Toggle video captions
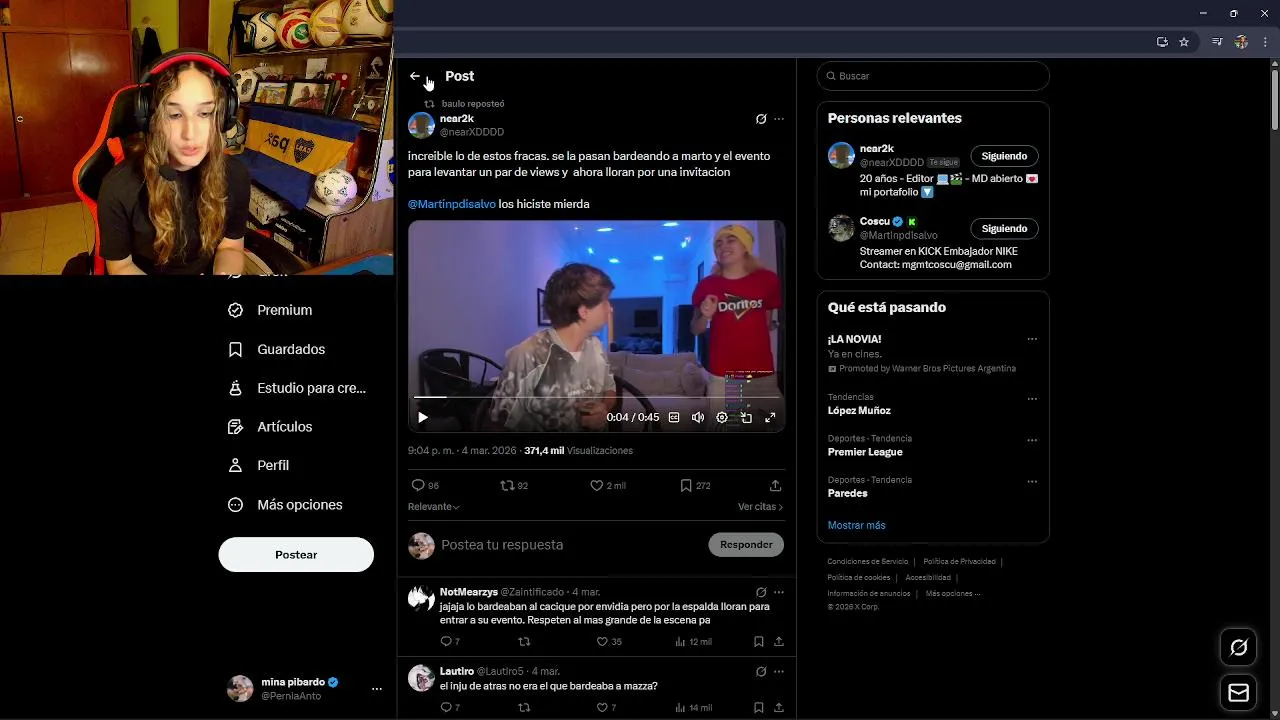The height and width of the screenshot is (720, 1280). pos(674,417)
